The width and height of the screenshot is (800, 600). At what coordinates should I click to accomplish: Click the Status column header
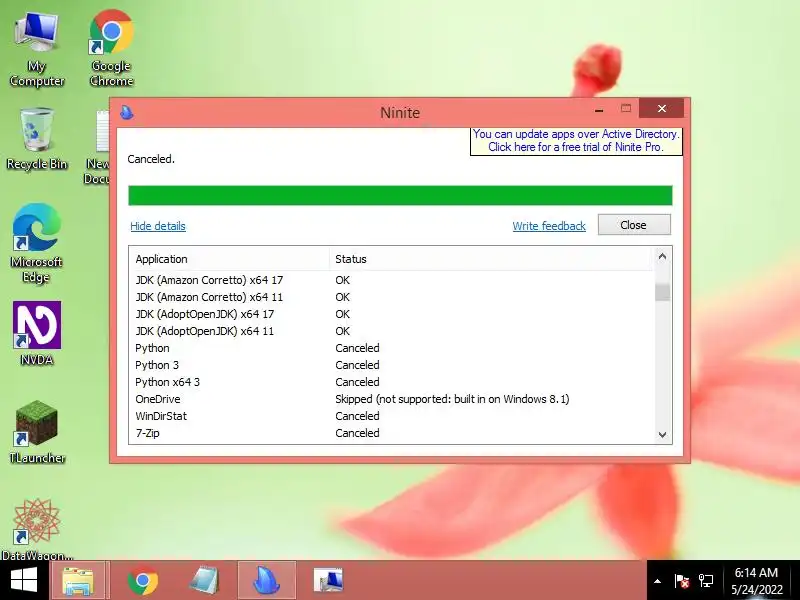pyautogui.click(x=491, y=259)
